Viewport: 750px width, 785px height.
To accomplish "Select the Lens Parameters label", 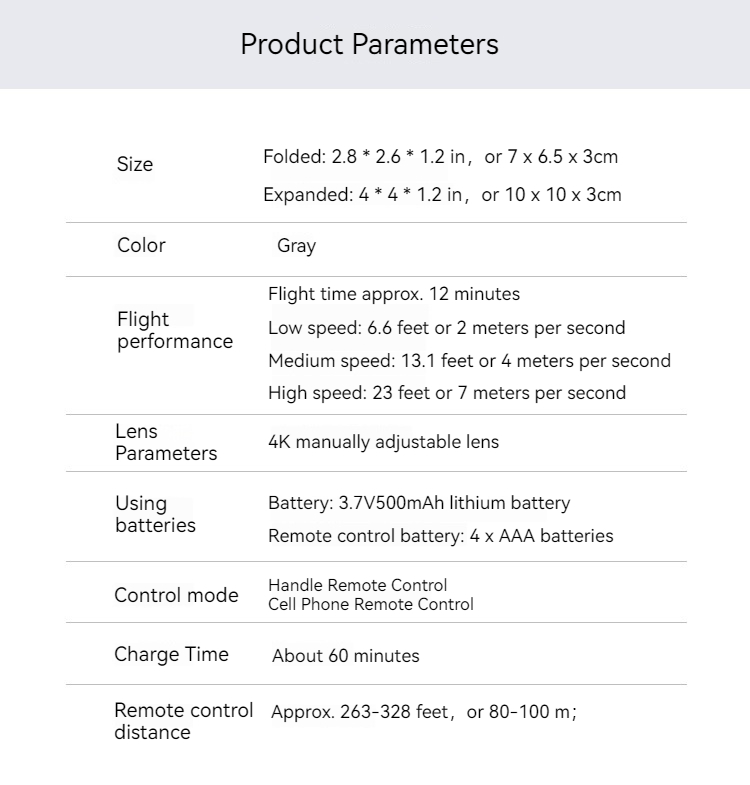I will pos(166,442).
